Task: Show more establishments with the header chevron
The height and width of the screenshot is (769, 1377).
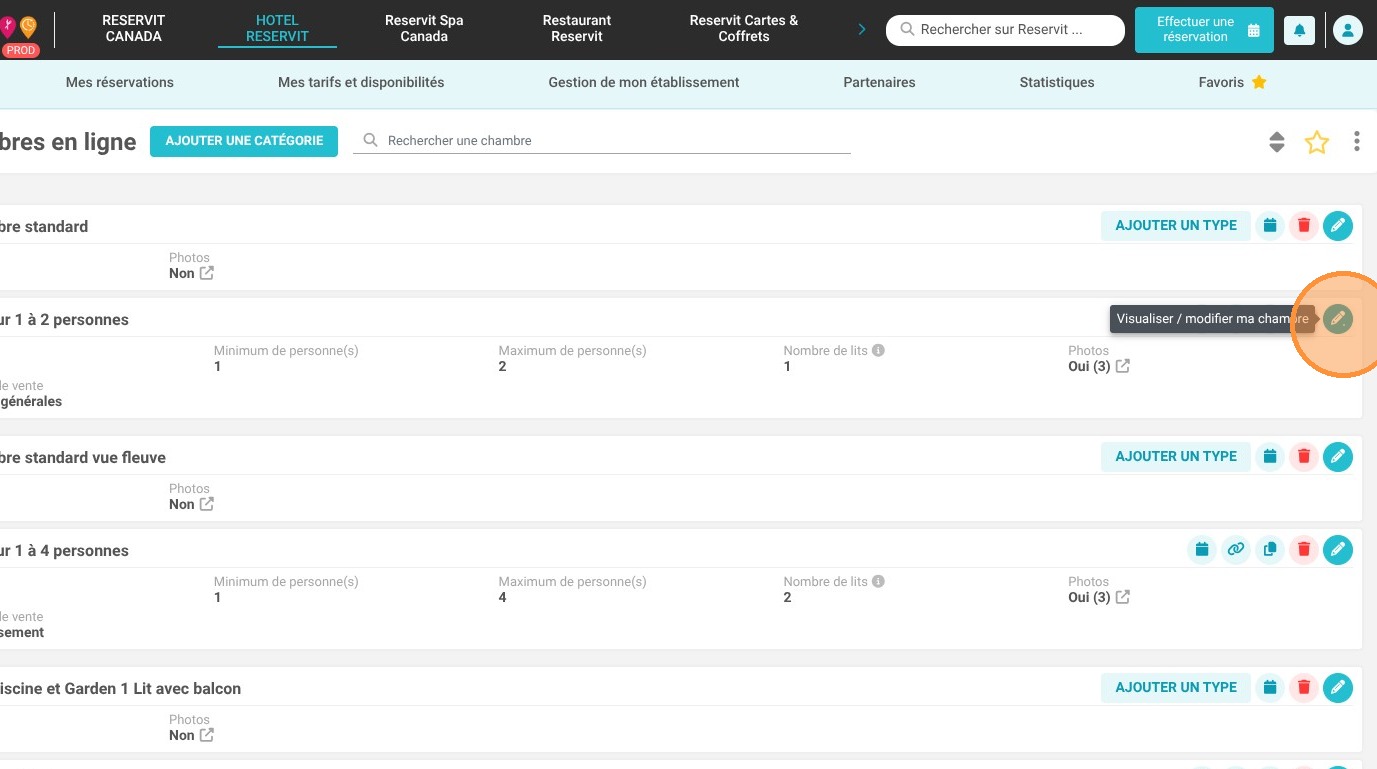Action: point(862,30)
